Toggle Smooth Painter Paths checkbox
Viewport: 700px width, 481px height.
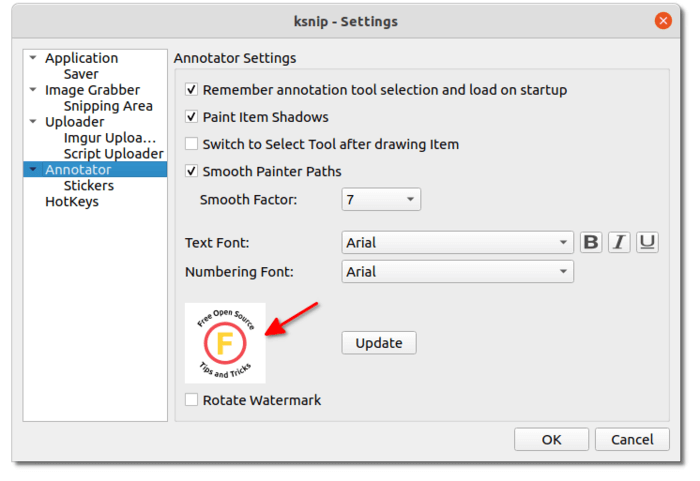pyautogui.click(x=191, y=171)
